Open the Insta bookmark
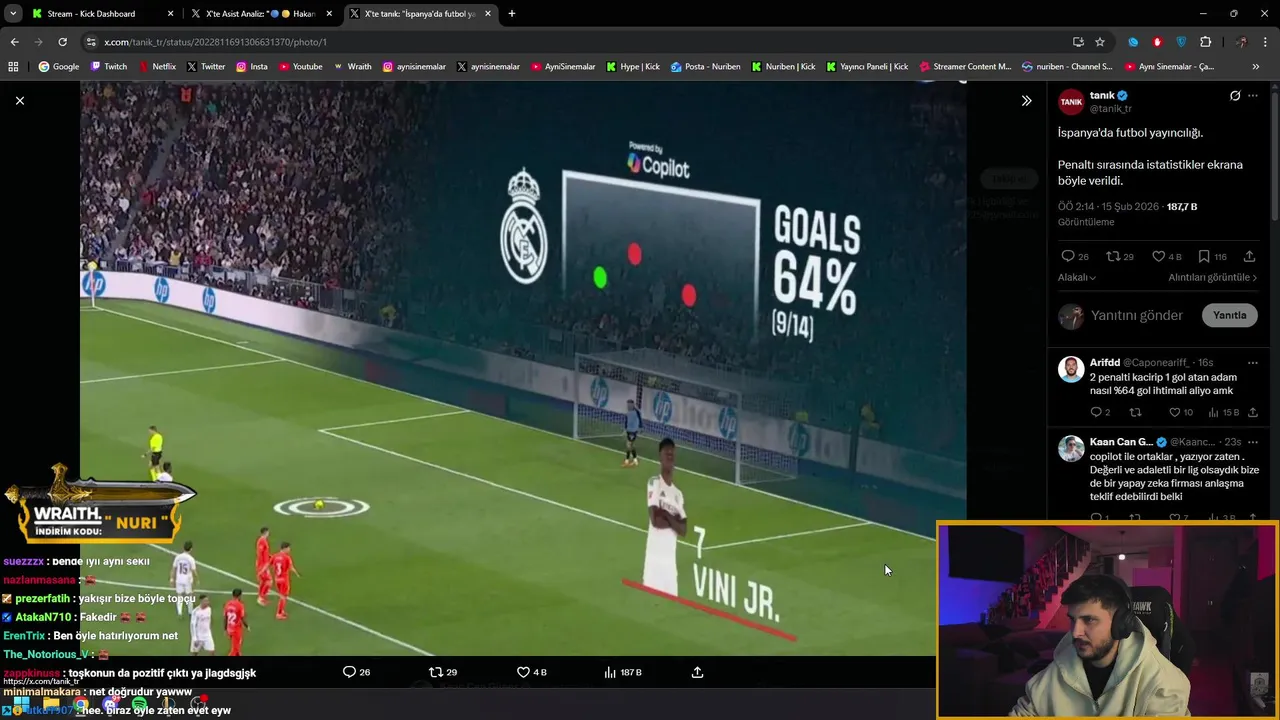Screen dimensions: 1280x720 (251, 67)
